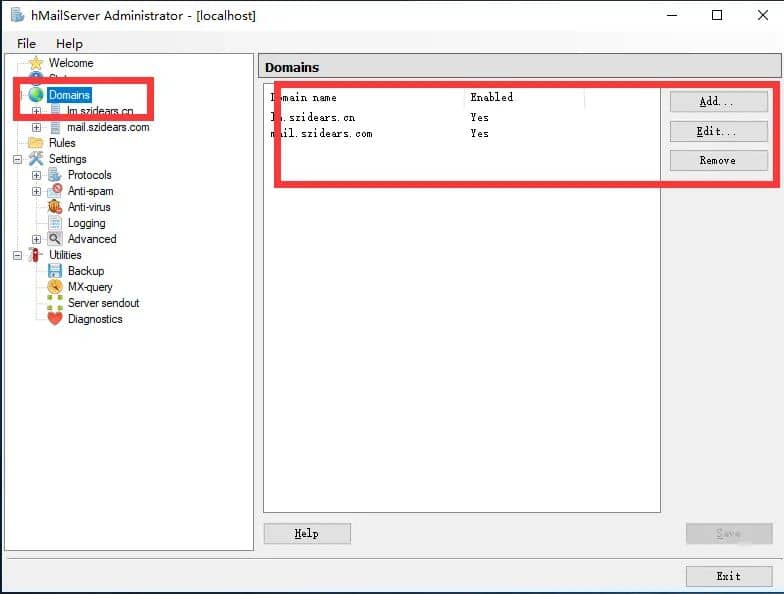The image size is (784, 594).
Task: Expand the mail.szidears.com domain node
Action: click(x=37, y=127)
